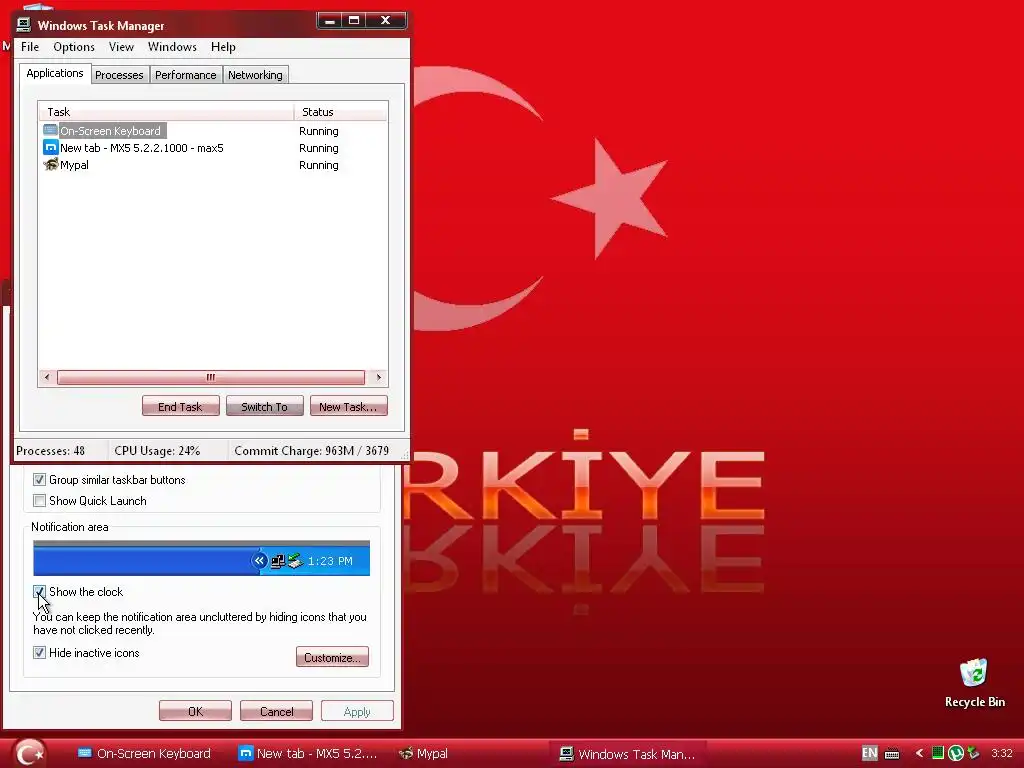
Task: Click the Maxthon MX5 icon in task list
Action: click(50, 148)
